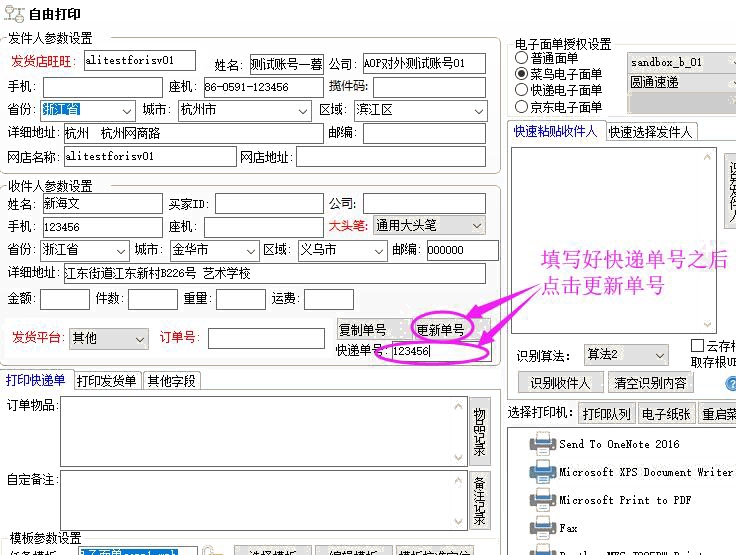Image resolution: width=736 pixels, height=555 pixels.
Task: Open the vertical 备注记录 button
Action: click(480, 501)
